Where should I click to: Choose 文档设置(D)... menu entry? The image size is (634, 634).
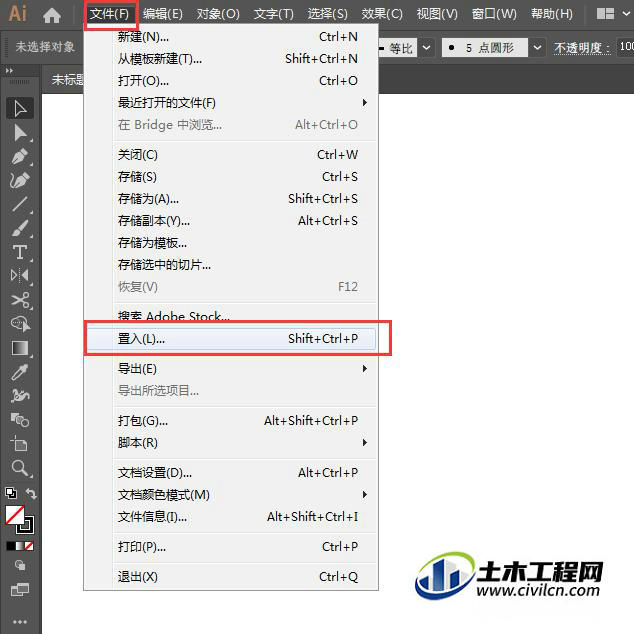click(231, 472)
